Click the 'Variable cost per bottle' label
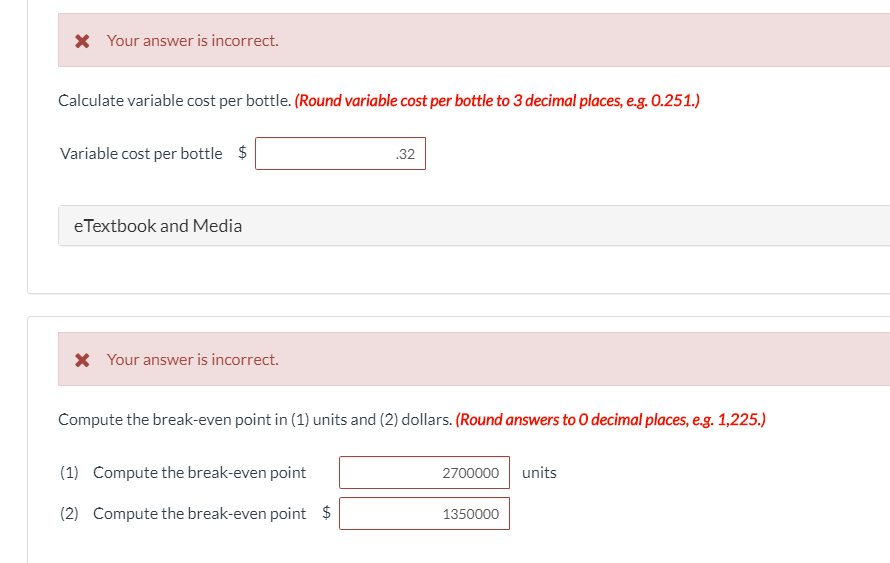 point(141,153)
